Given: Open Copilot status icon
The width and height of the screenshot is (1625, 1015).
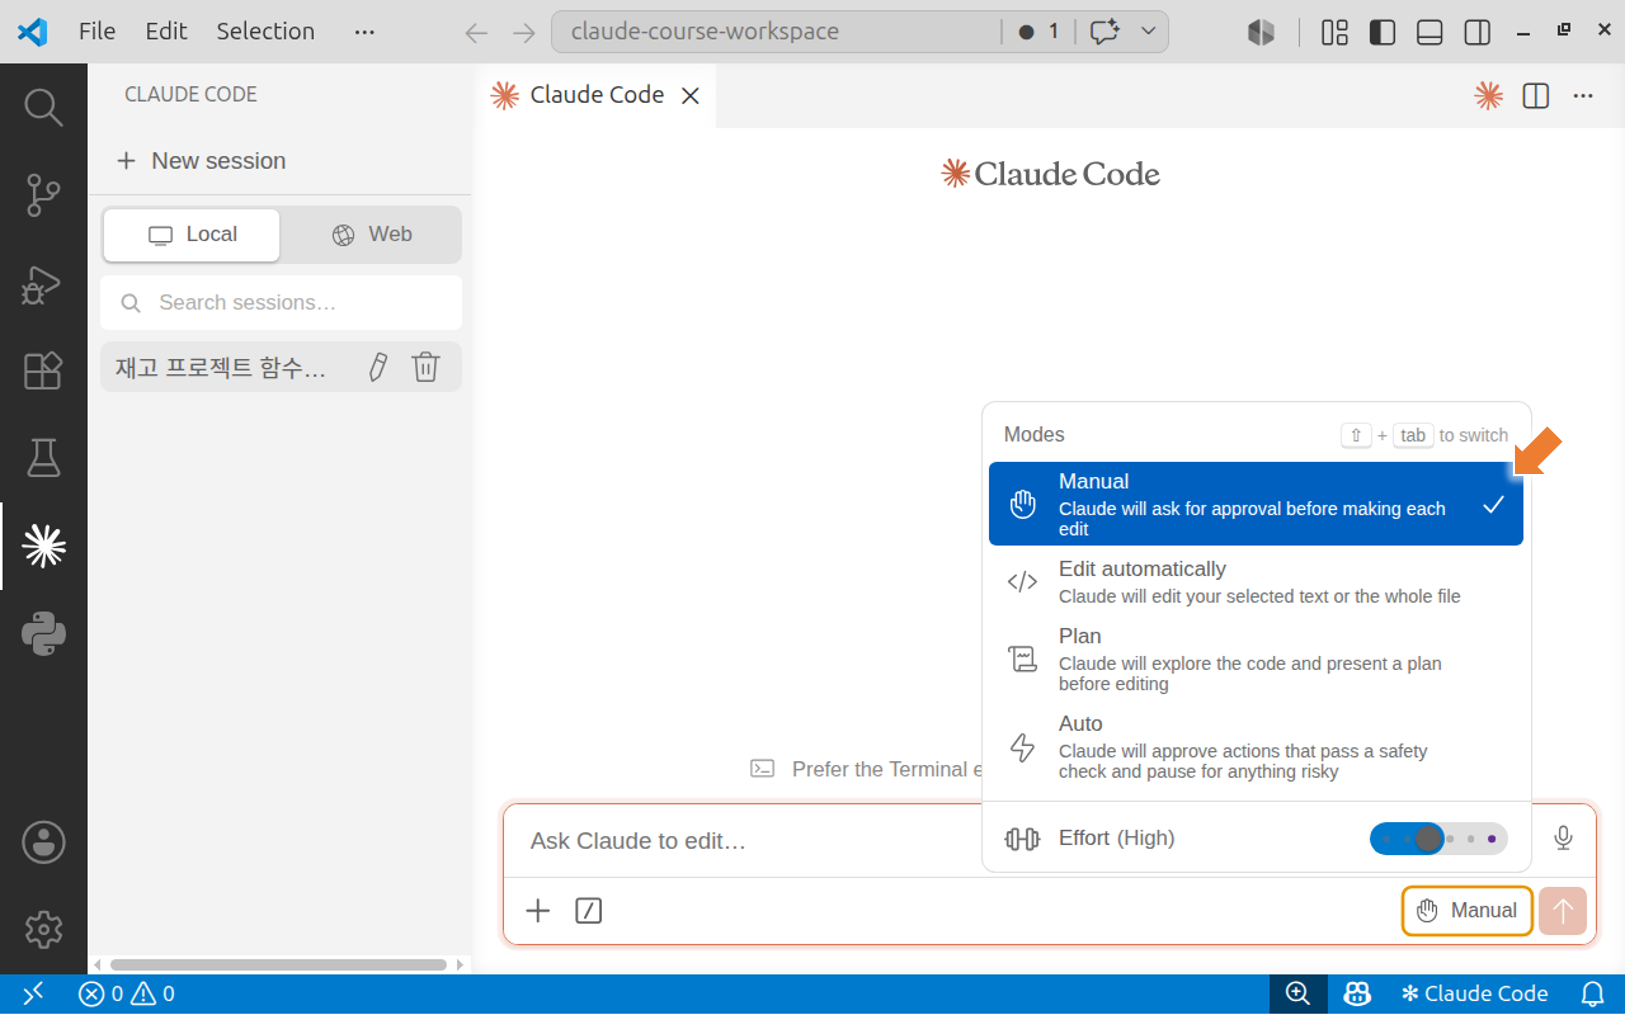Looking at the screenshot, I should point(1357,994).
